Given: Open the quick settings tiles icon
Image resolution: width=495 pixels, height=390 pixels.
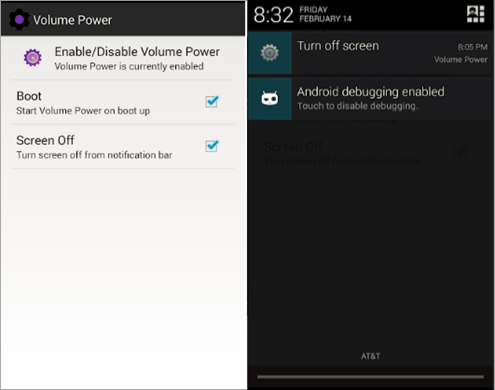Looking at the screenshot, I should [x=475, y=14].
